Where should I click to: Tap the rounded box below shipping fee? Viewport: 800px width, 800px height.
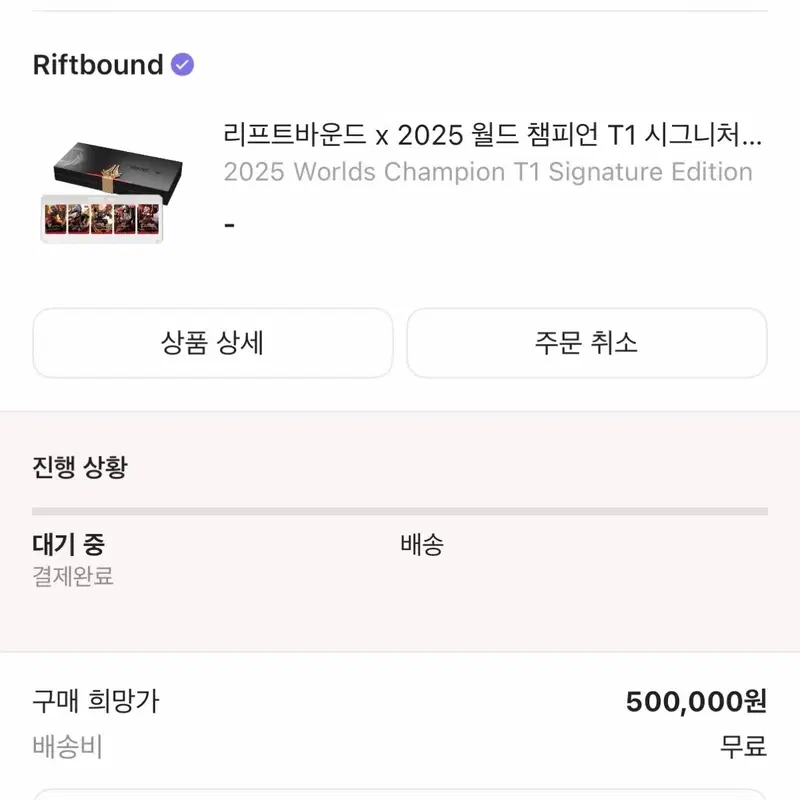coord(400,794)
